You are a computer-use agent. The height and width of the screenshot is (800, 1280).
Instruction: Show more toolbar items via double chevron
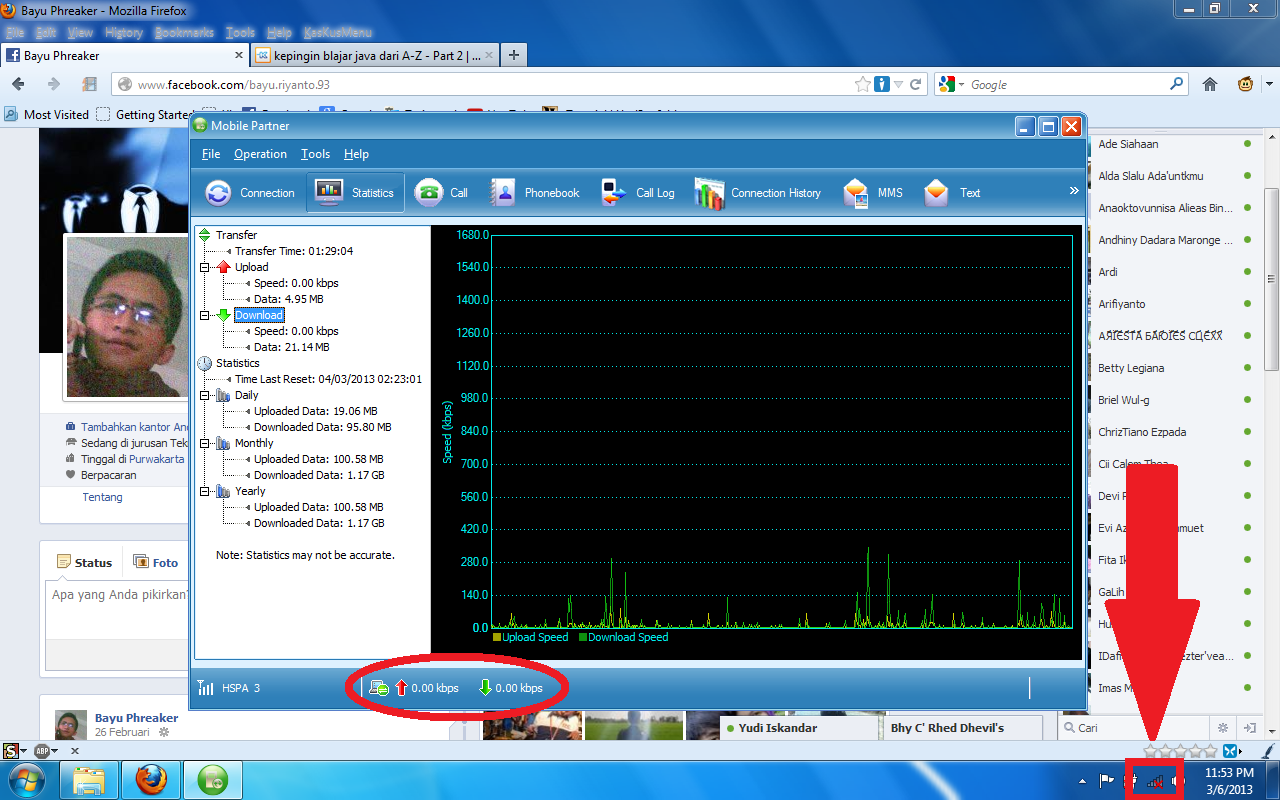pos(1075,190)
